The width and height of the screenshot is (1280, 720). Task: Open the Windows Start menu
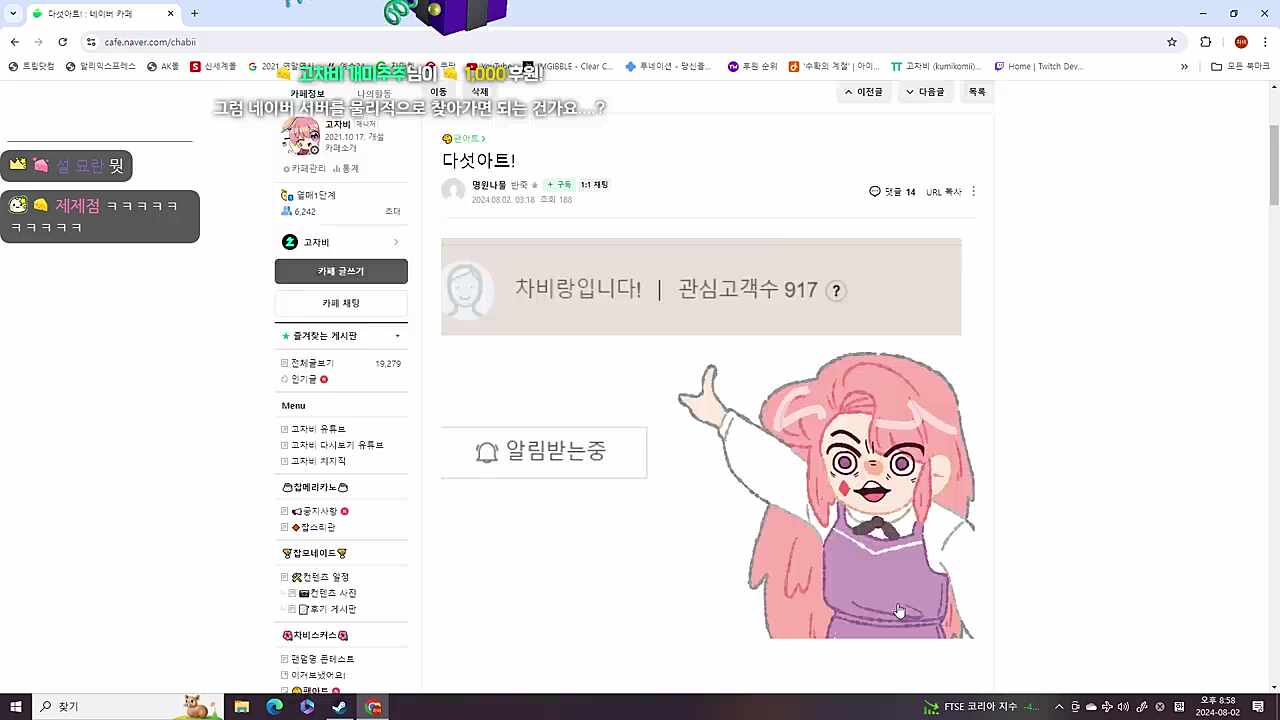pyautogui.click(x=16, y=707)
